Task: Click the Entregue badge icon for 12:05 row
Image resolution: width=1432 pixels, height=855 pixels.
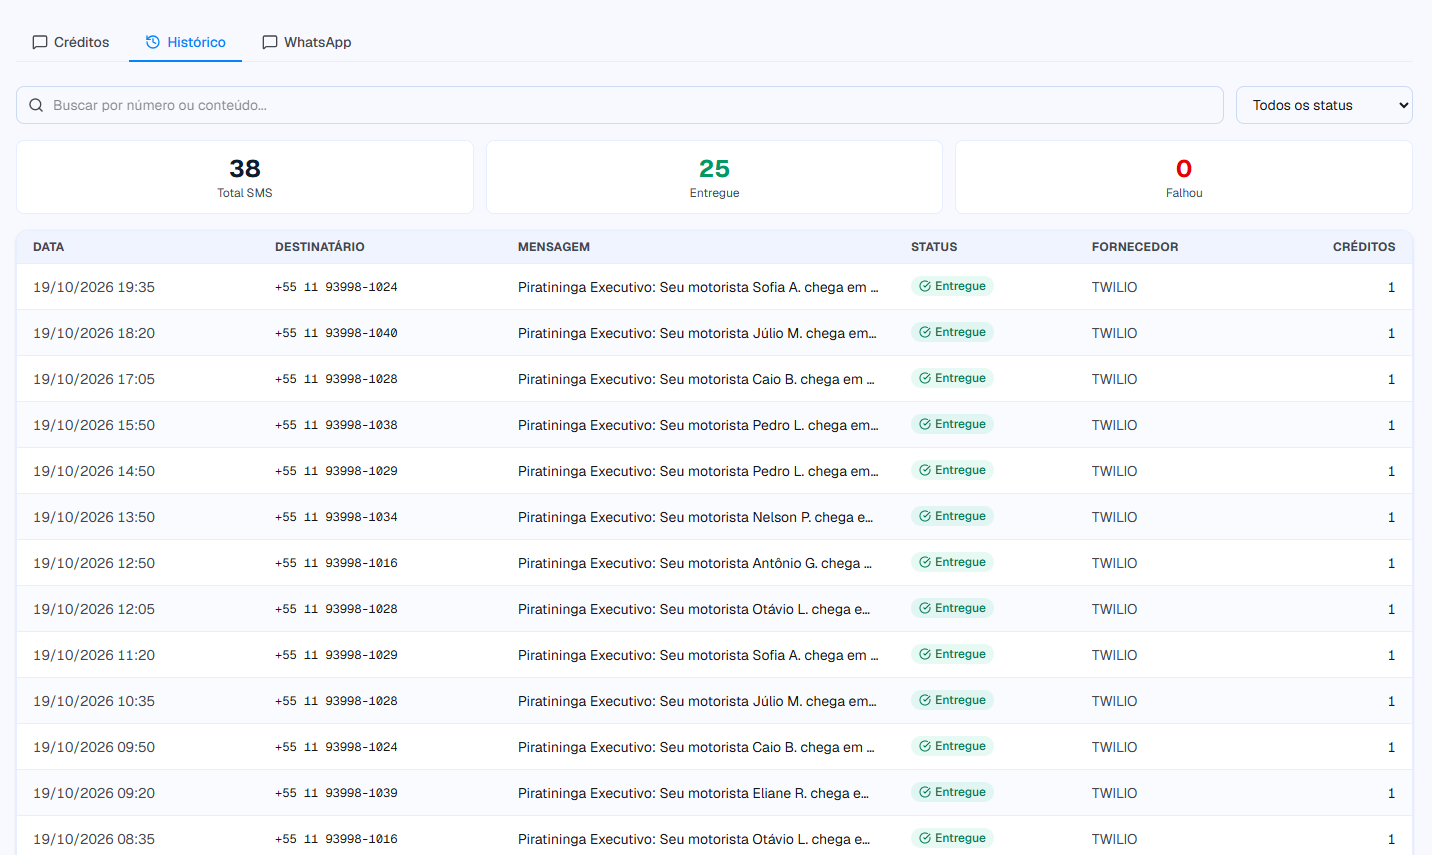Action: [925, 608]
